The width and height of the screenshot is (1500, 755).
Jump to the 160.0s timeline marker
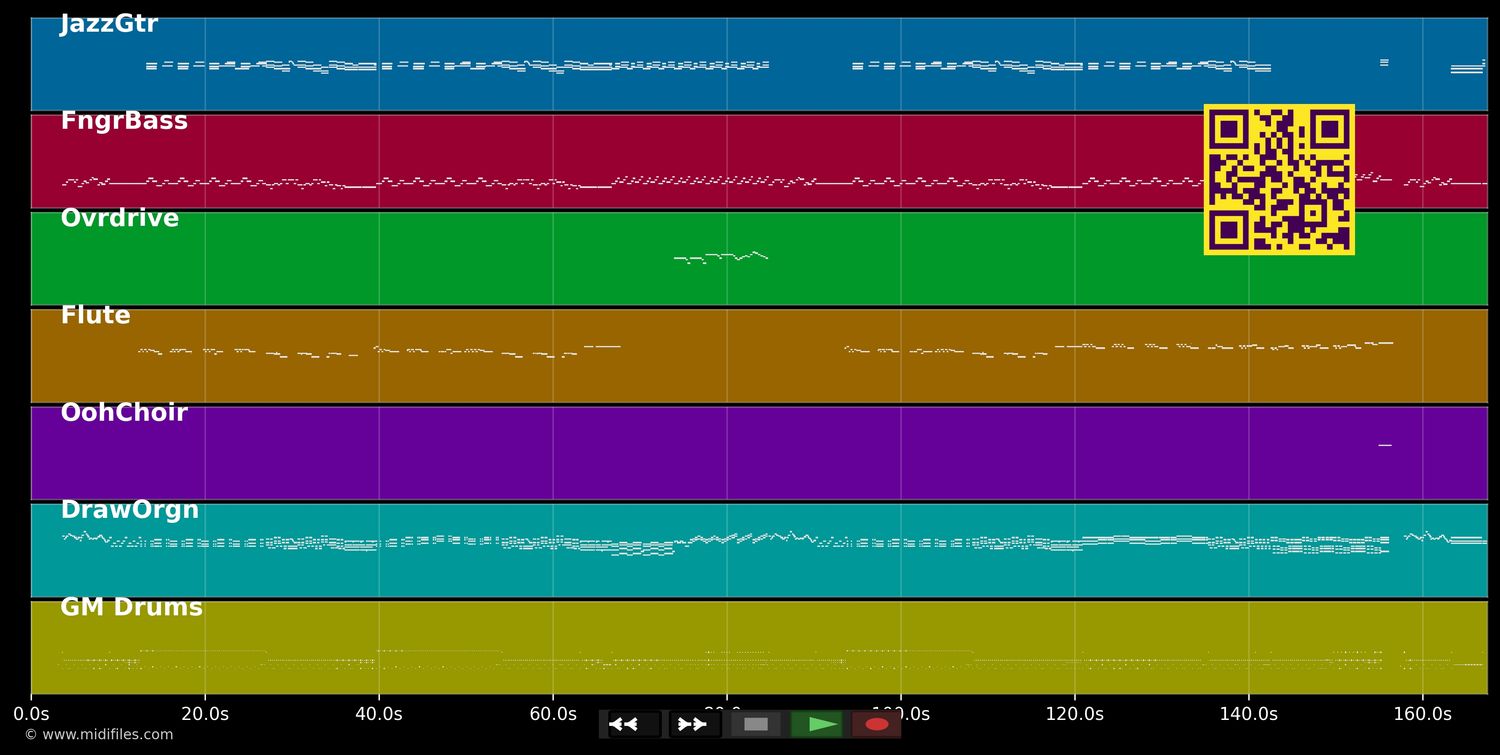click(1423, 714)
